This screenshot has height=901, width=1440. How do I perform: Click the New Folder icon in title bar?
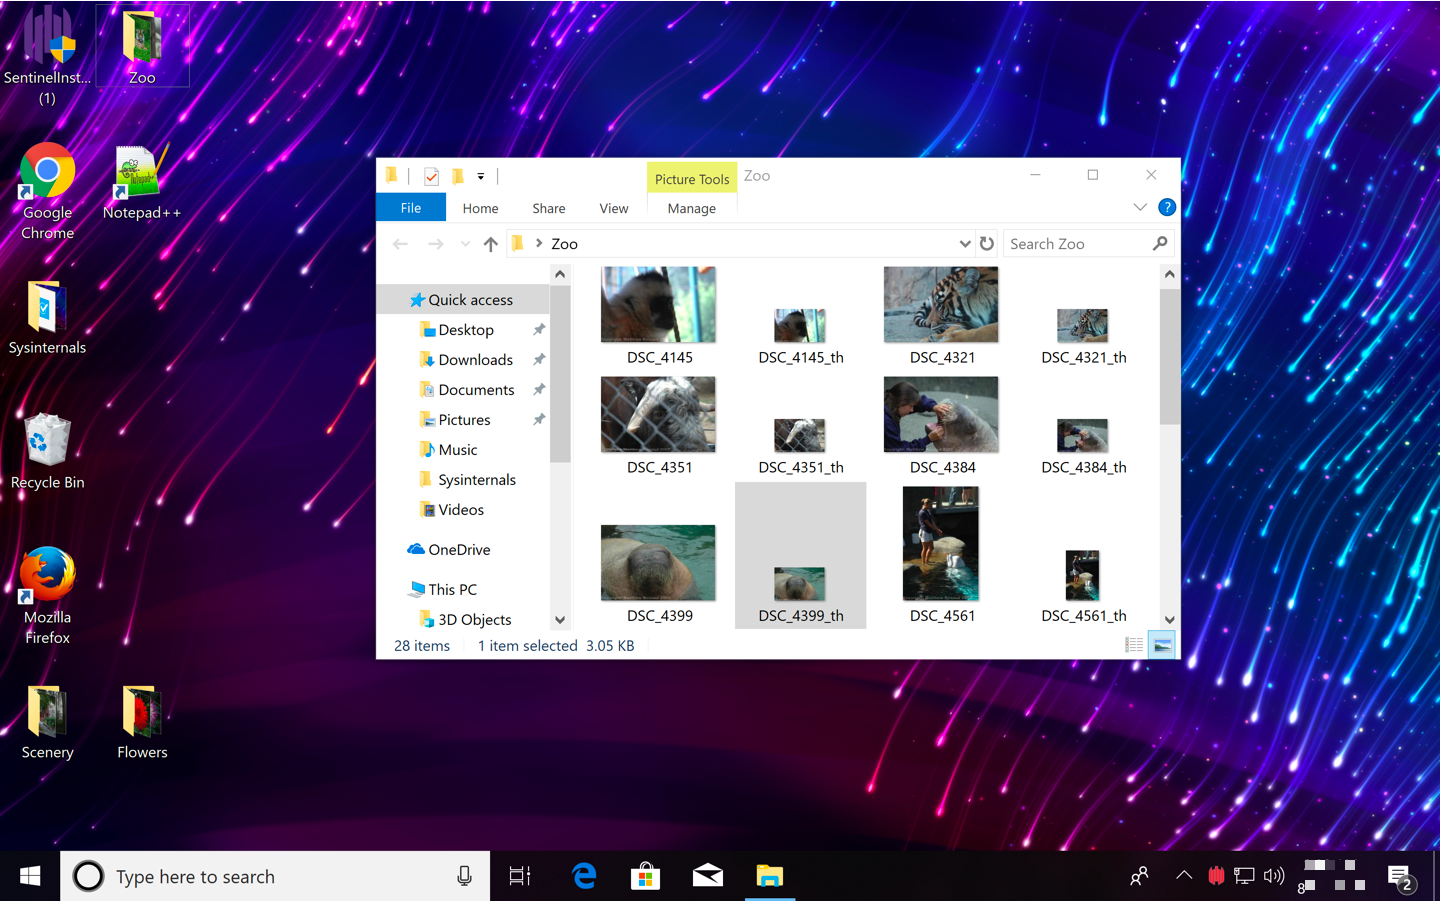457,177
